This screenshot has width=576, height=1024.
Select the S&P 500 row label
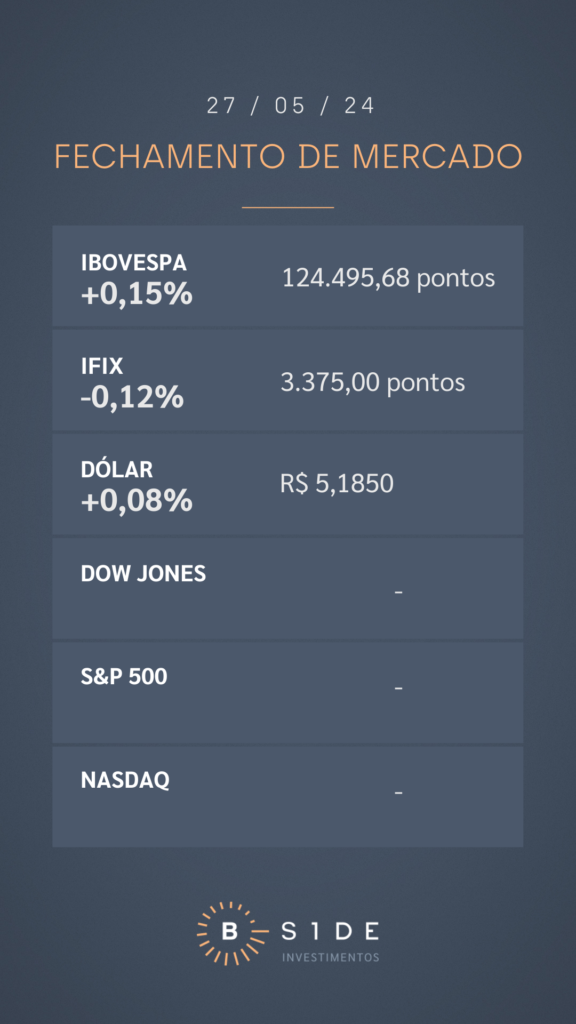[124, 677]
